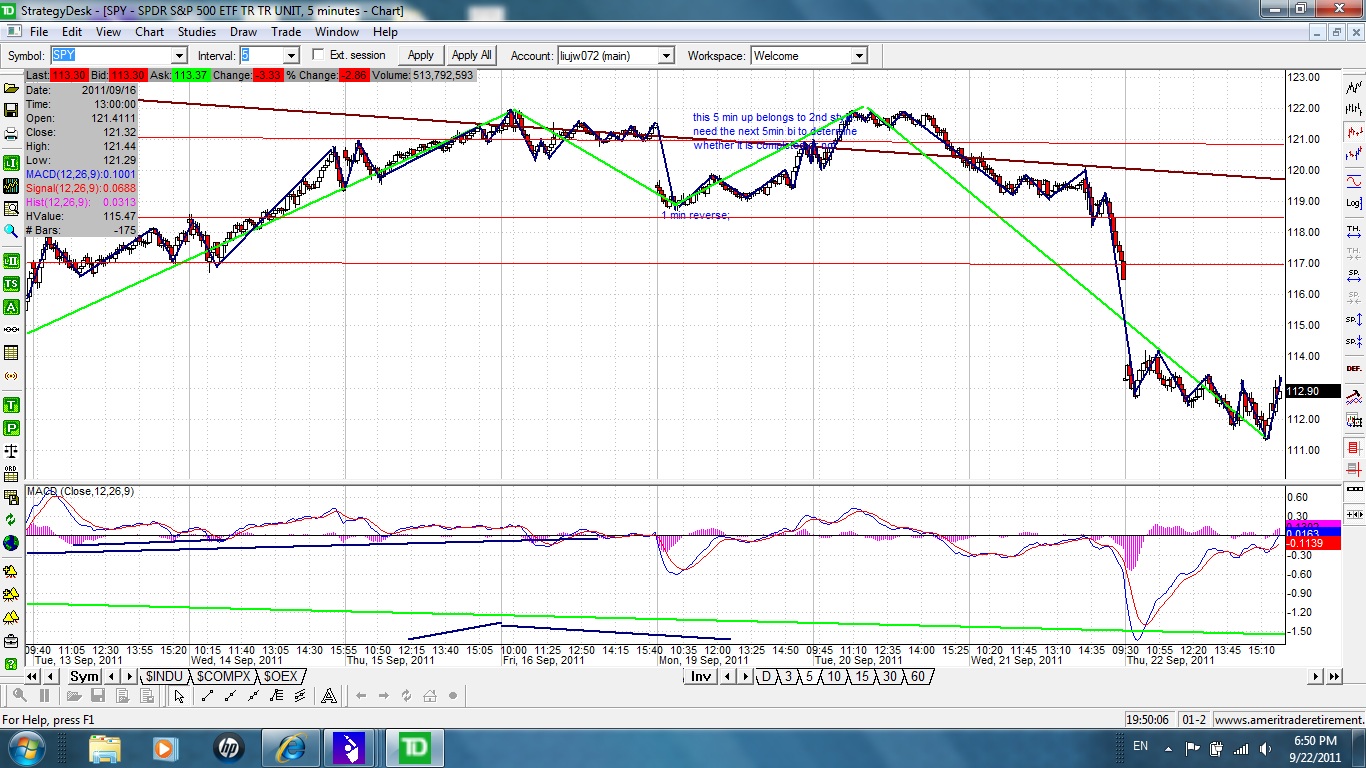This screenshot has height=768, width=1366.
Task: Open the Workspace dropdown
Action: coord(859,56)
